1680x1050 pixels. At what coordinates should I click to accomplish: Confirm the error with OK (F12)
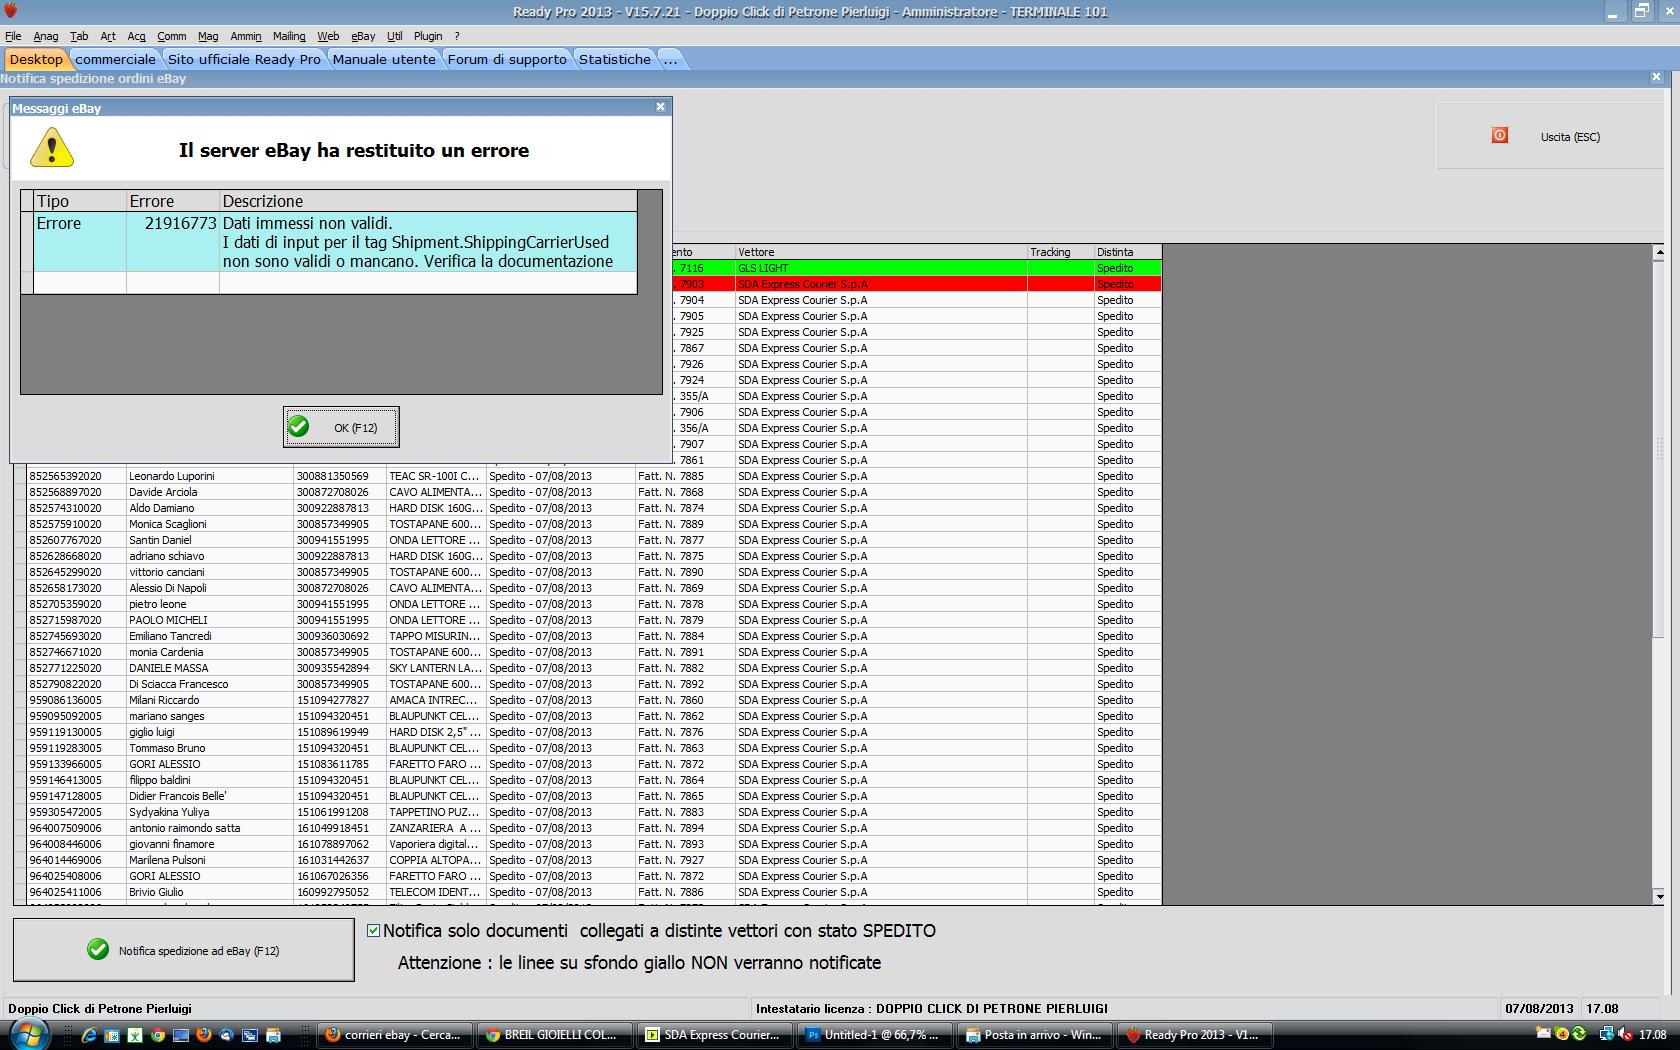[x=341, y=427]
